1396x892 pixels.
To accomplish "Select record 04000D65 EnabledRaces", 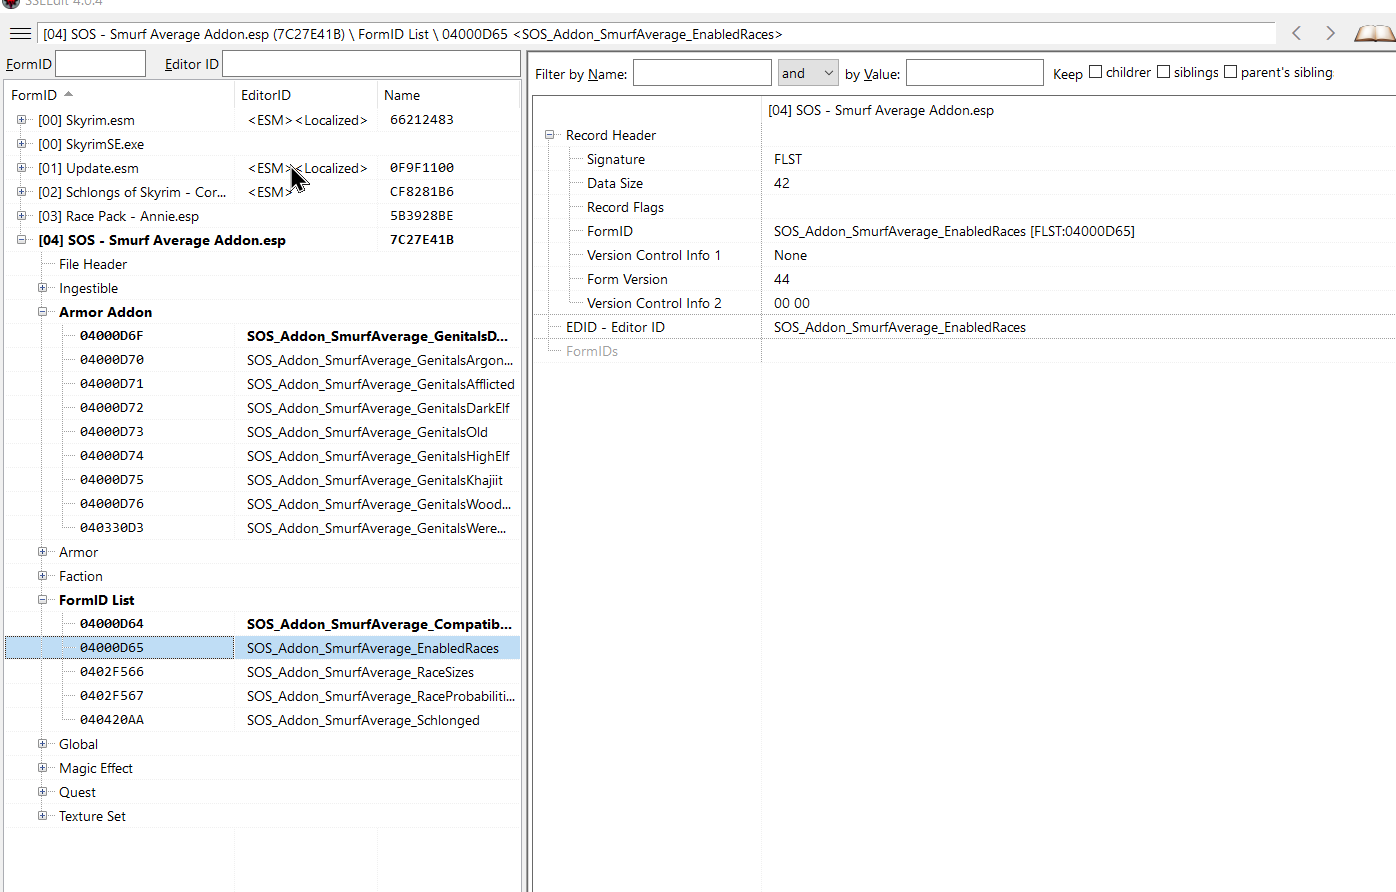I will point(262,648).
